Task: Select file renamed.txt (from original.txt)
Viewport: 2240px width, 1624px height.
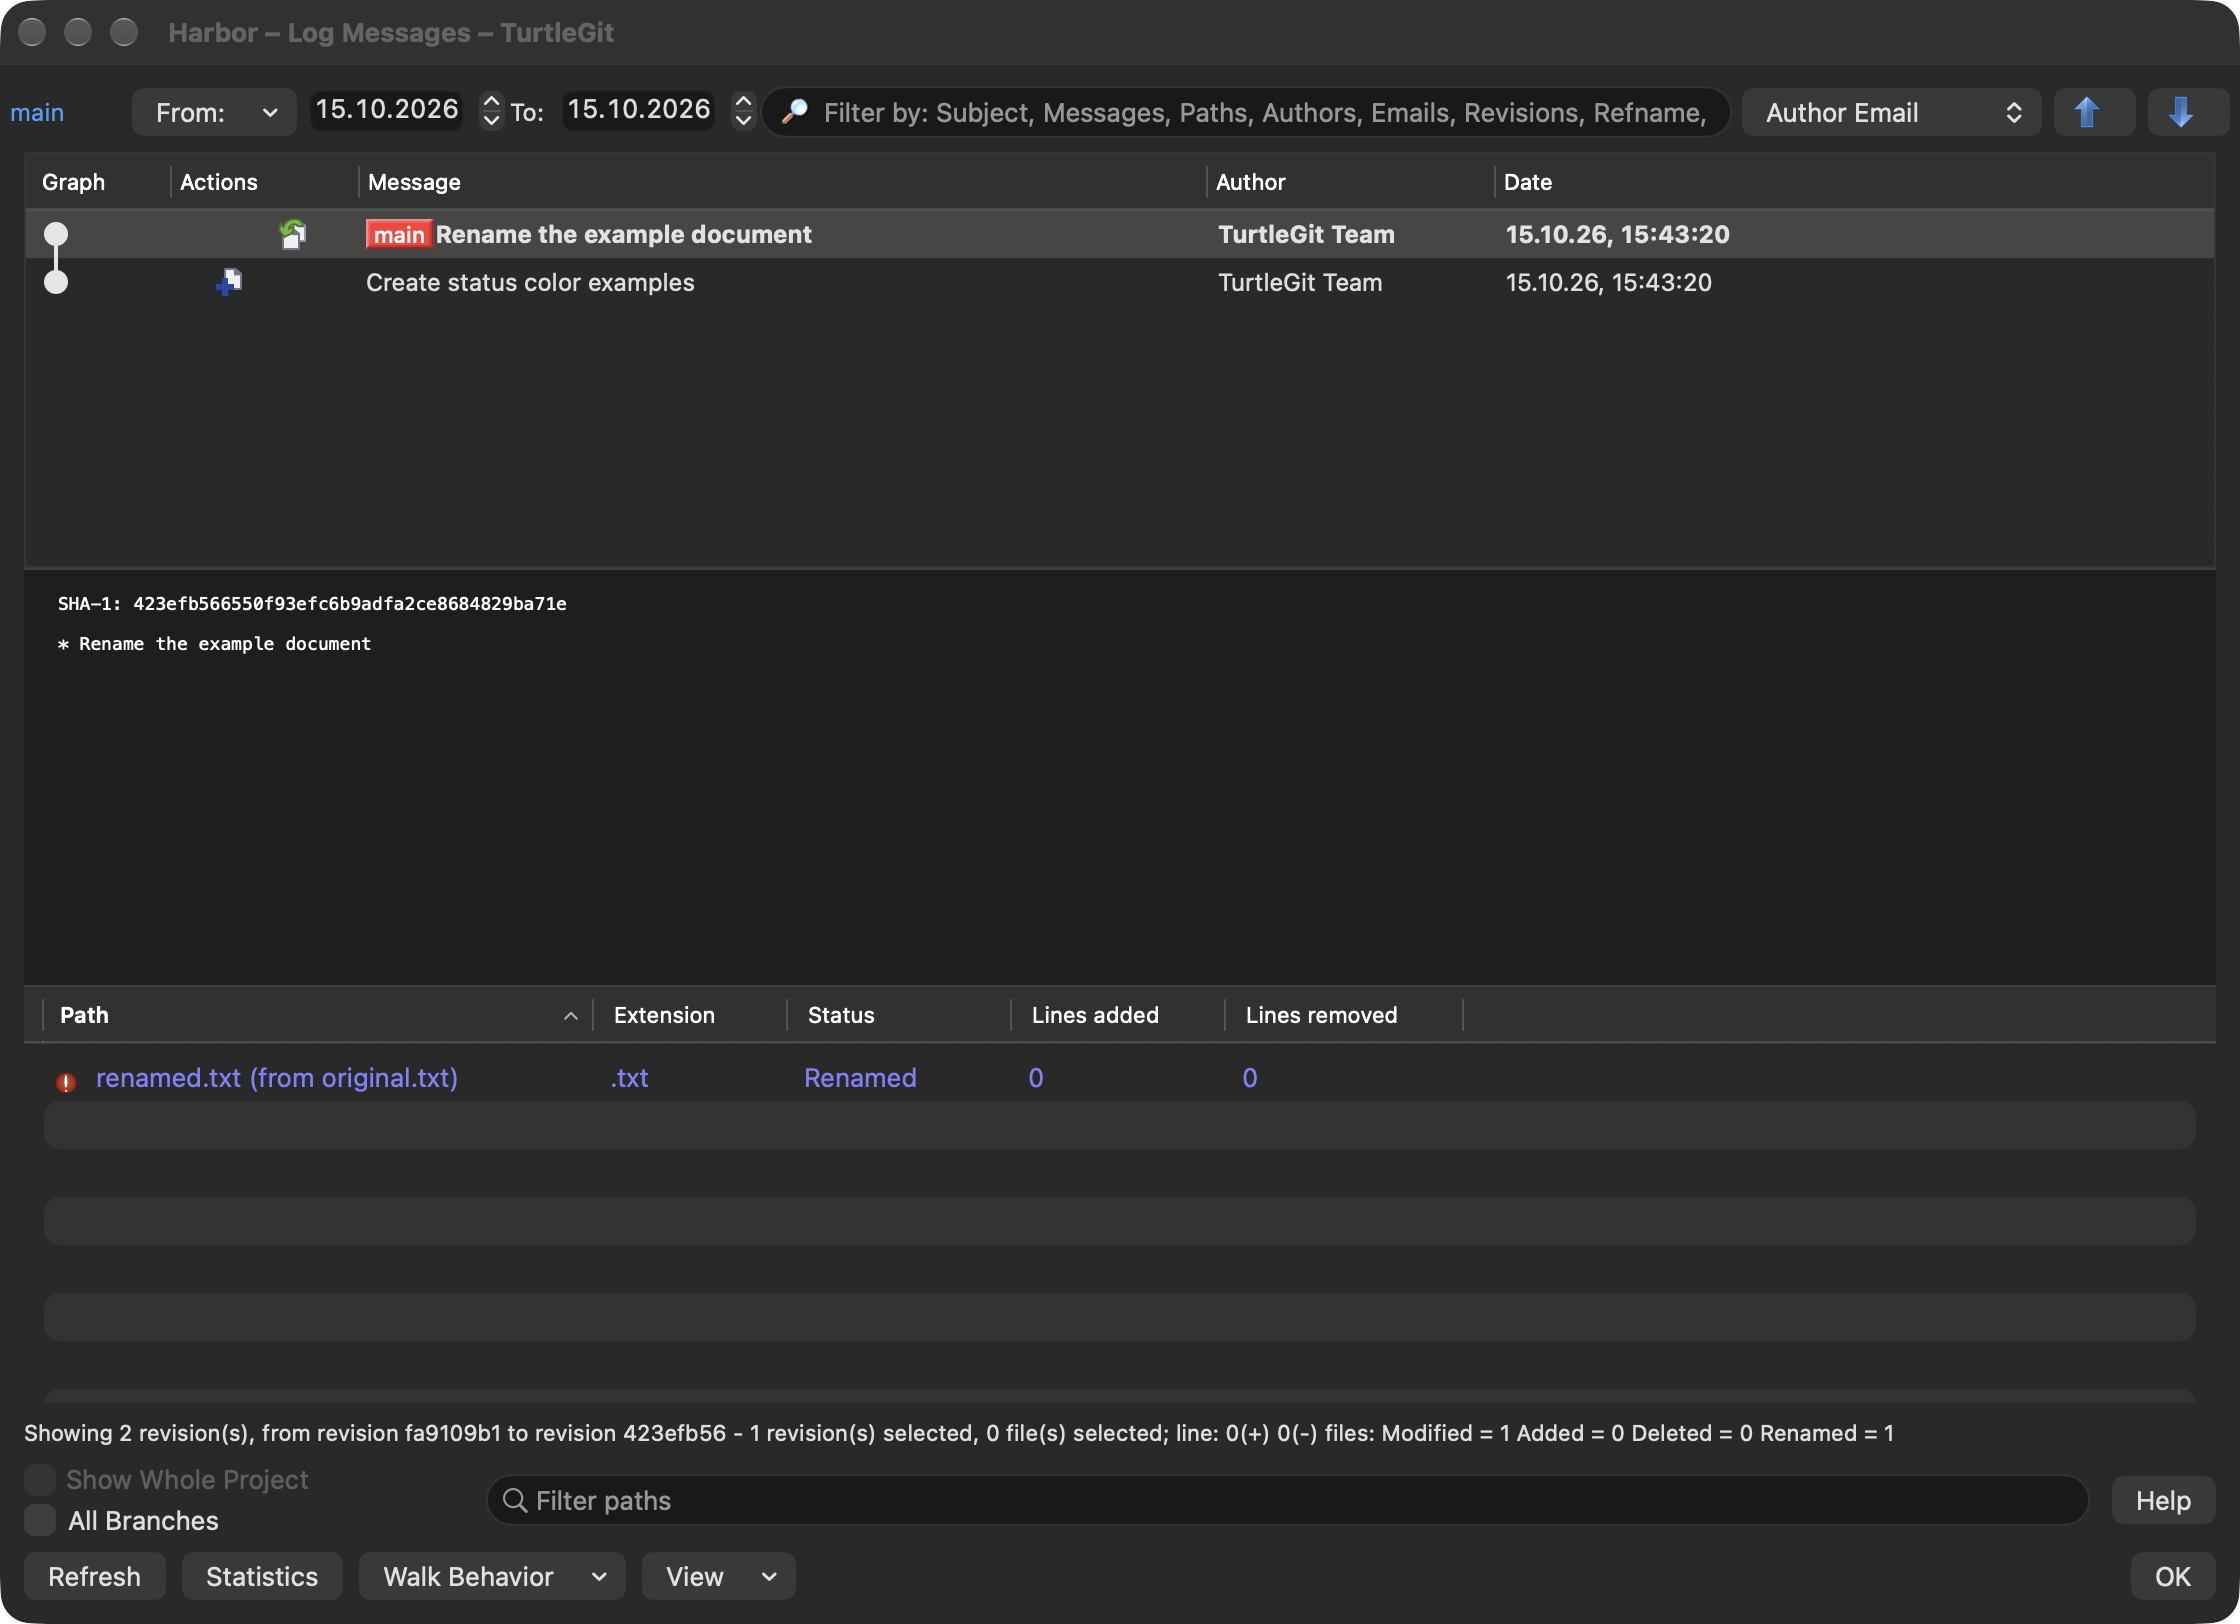Action: pyautogui.click(x=1120, y=1078)
